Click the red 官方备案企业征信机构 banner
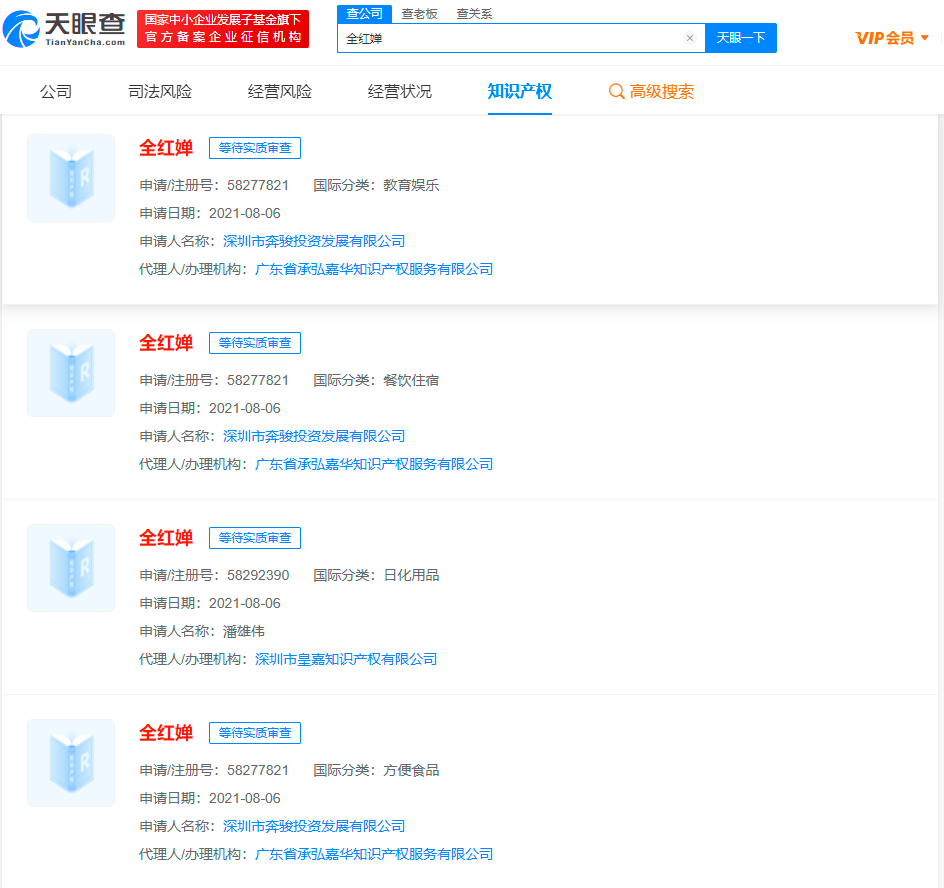 tap(223, 28)
